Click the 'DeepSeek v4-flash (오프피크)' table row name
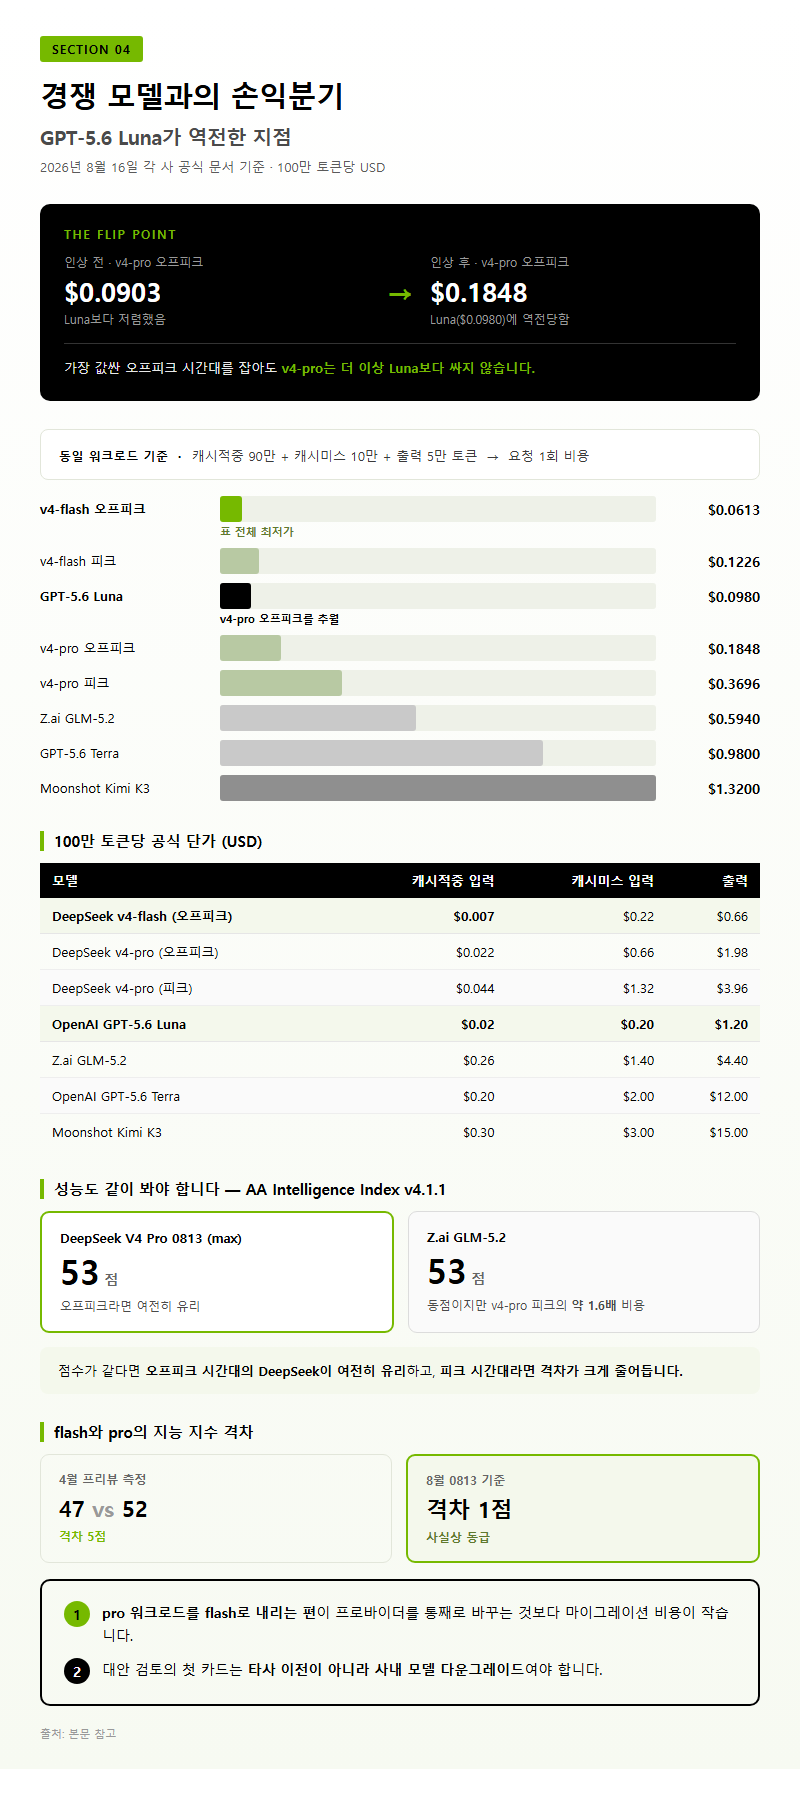 pos(142,916)
